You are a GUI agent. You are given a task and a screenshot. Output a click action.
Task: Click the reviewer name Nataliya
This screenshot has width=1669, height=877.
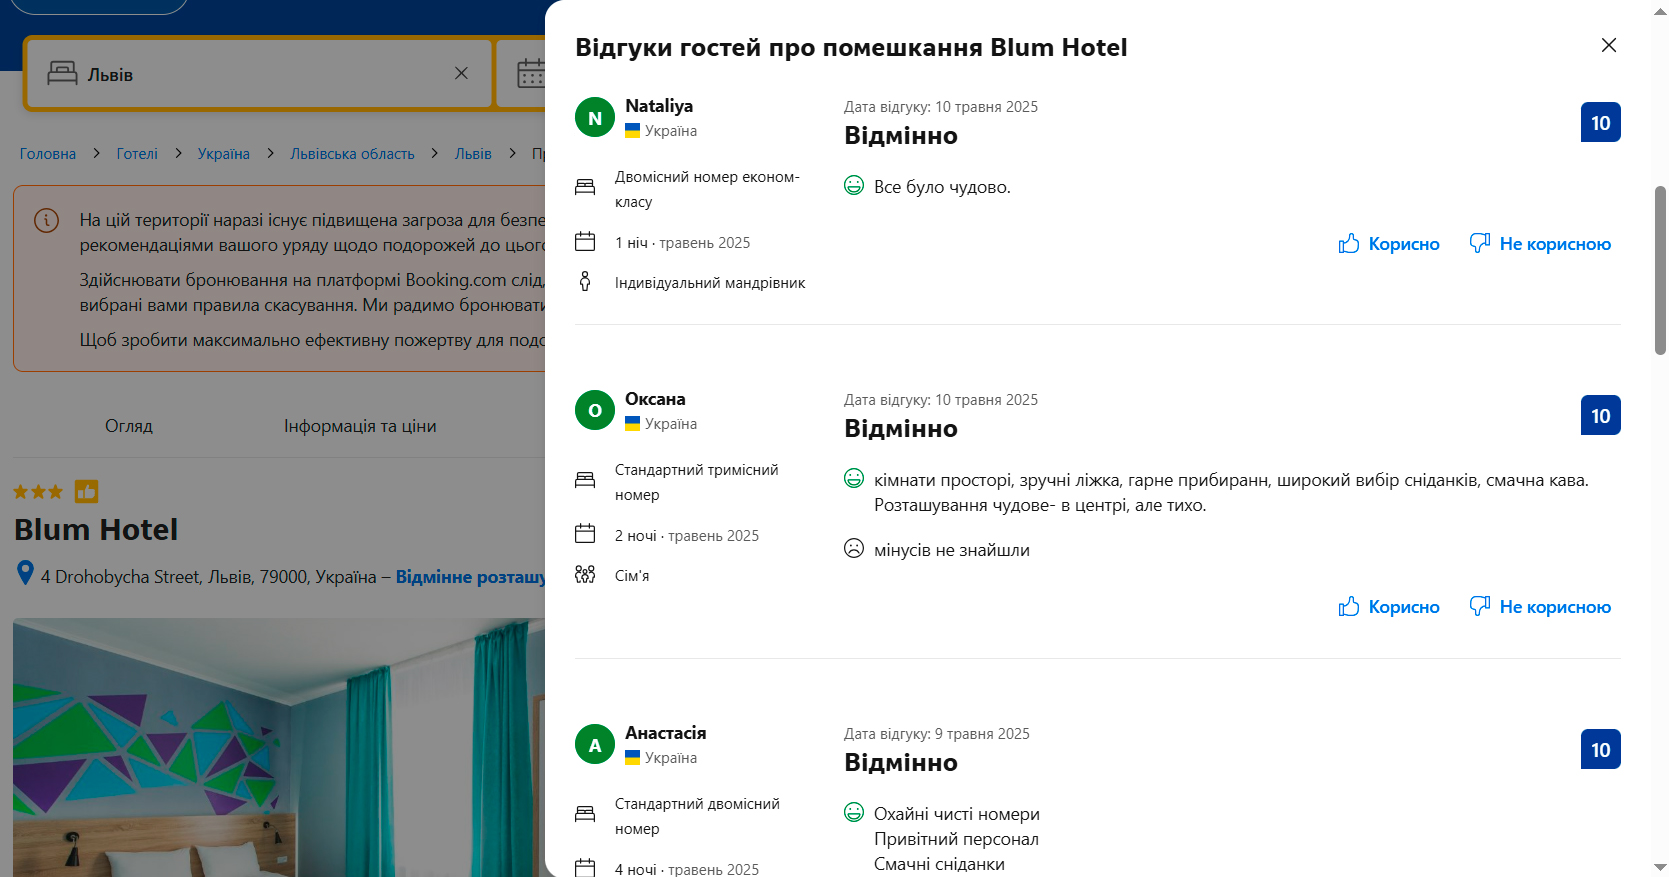(x=659, y=106)
